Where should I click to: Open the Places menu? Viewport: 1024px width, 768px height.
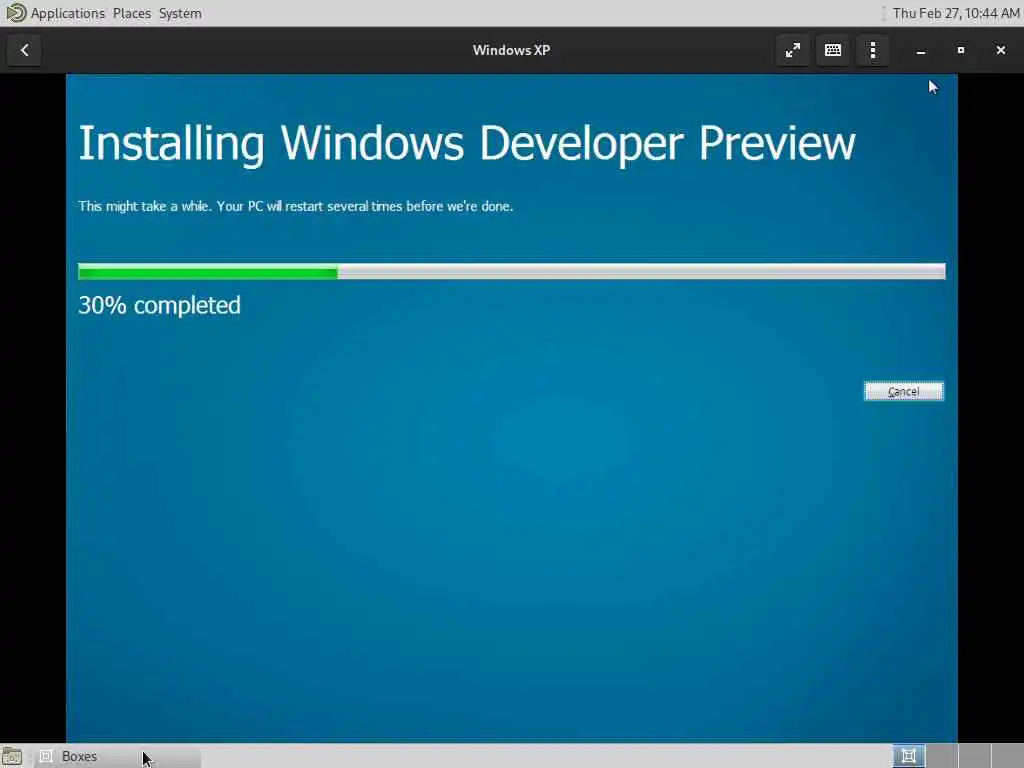pos(131,13)
